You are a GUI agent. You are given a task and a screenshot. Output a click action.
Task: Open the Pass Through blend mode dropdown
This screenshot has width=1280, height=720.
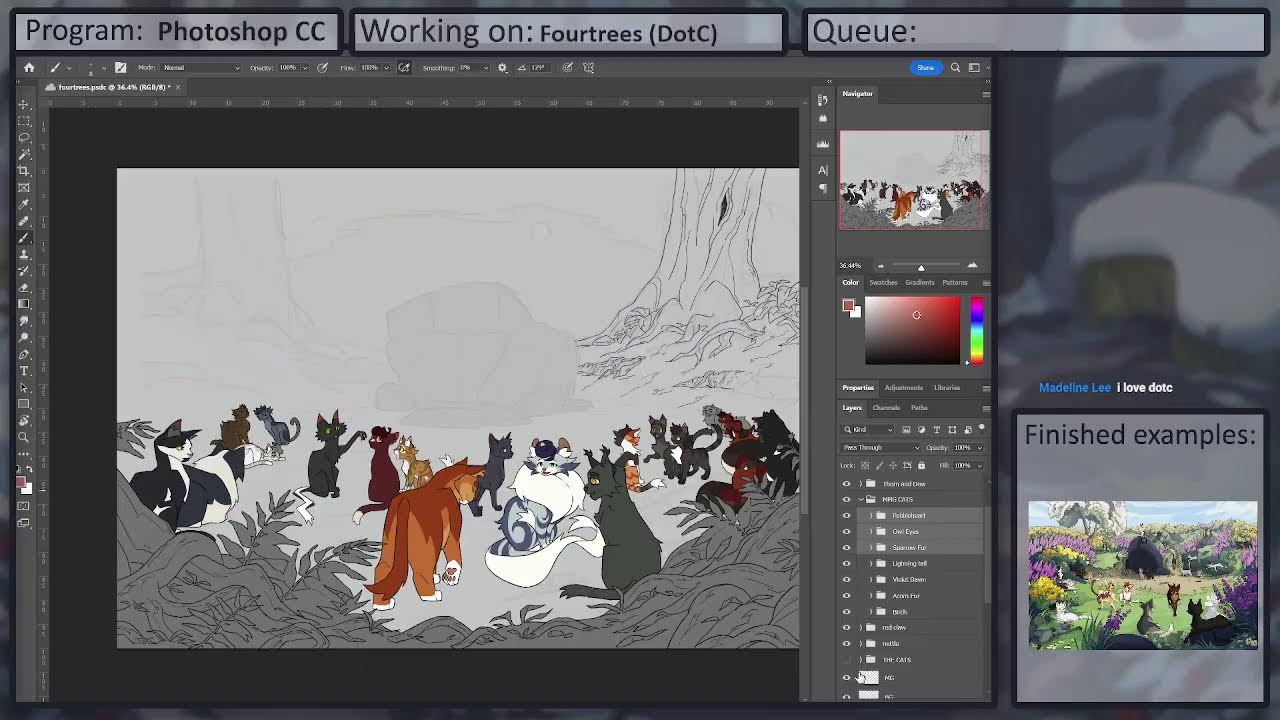pyautogui.click(x=881, y=448)
